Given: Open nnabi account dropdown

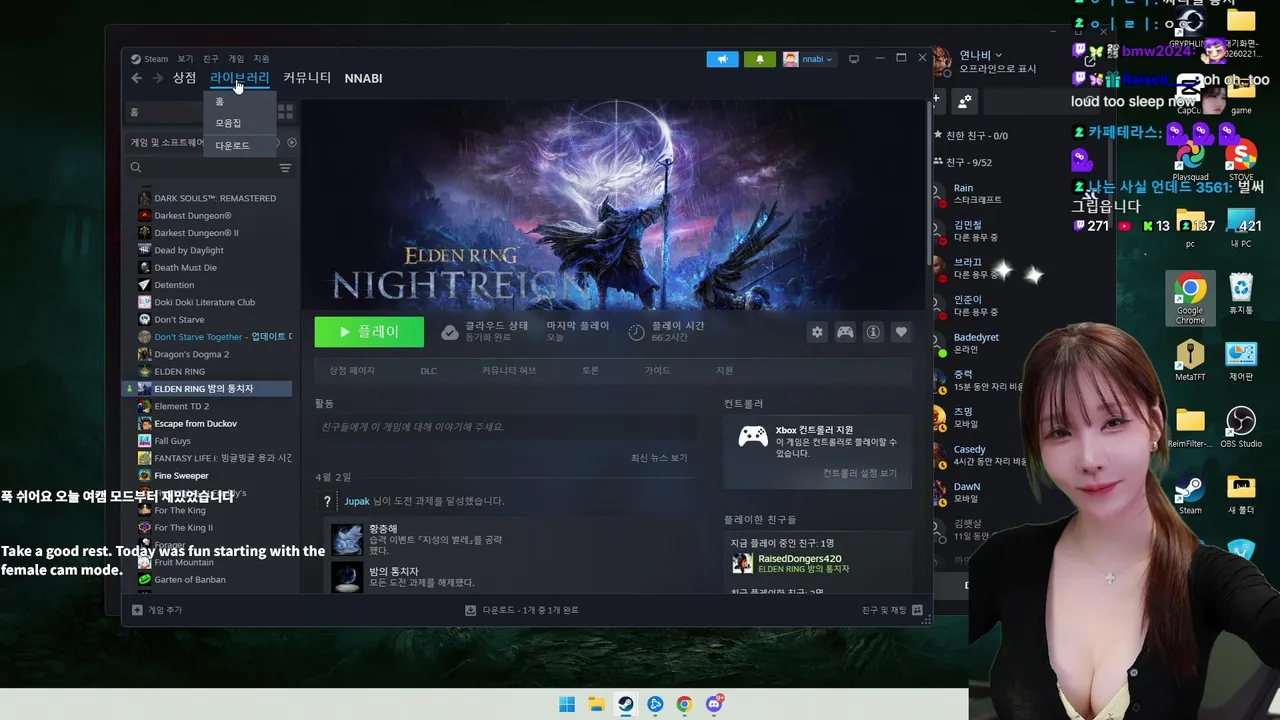Looking at the screenshot, I should [808, 59].
